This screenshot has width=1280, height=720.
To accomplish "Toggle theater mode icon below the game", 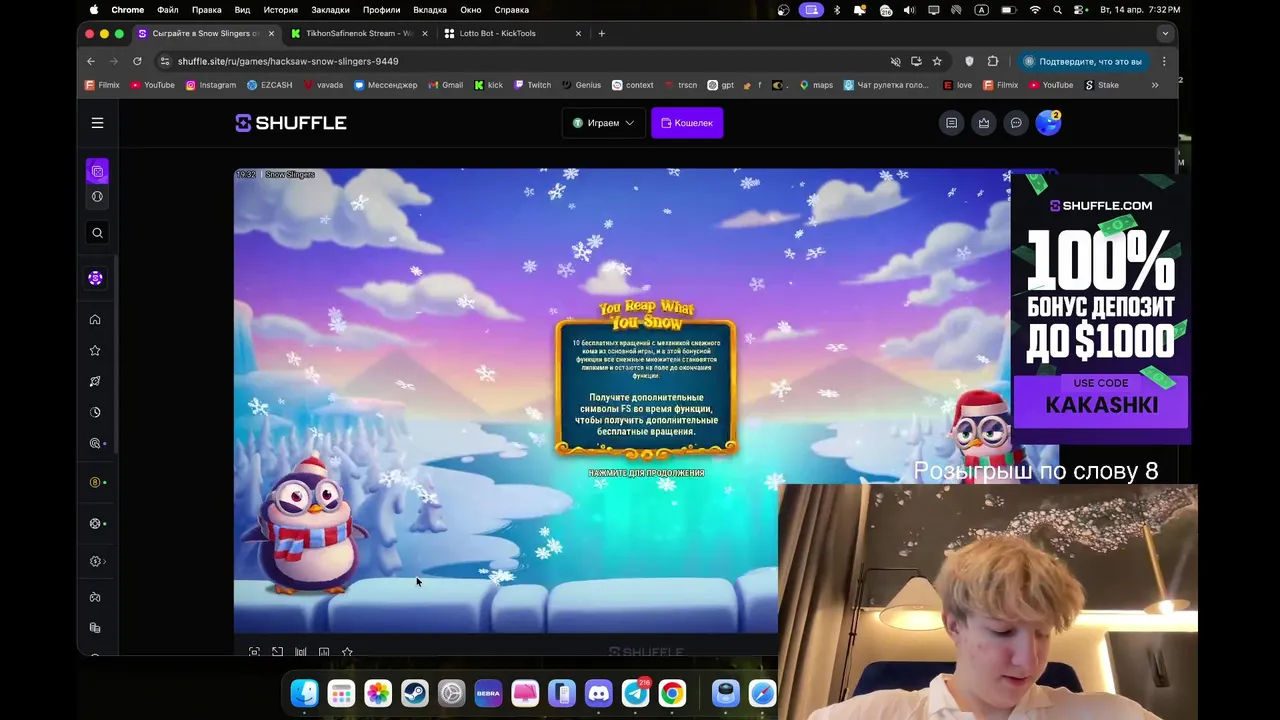I will pyautogui.click(x=277, y=652).
